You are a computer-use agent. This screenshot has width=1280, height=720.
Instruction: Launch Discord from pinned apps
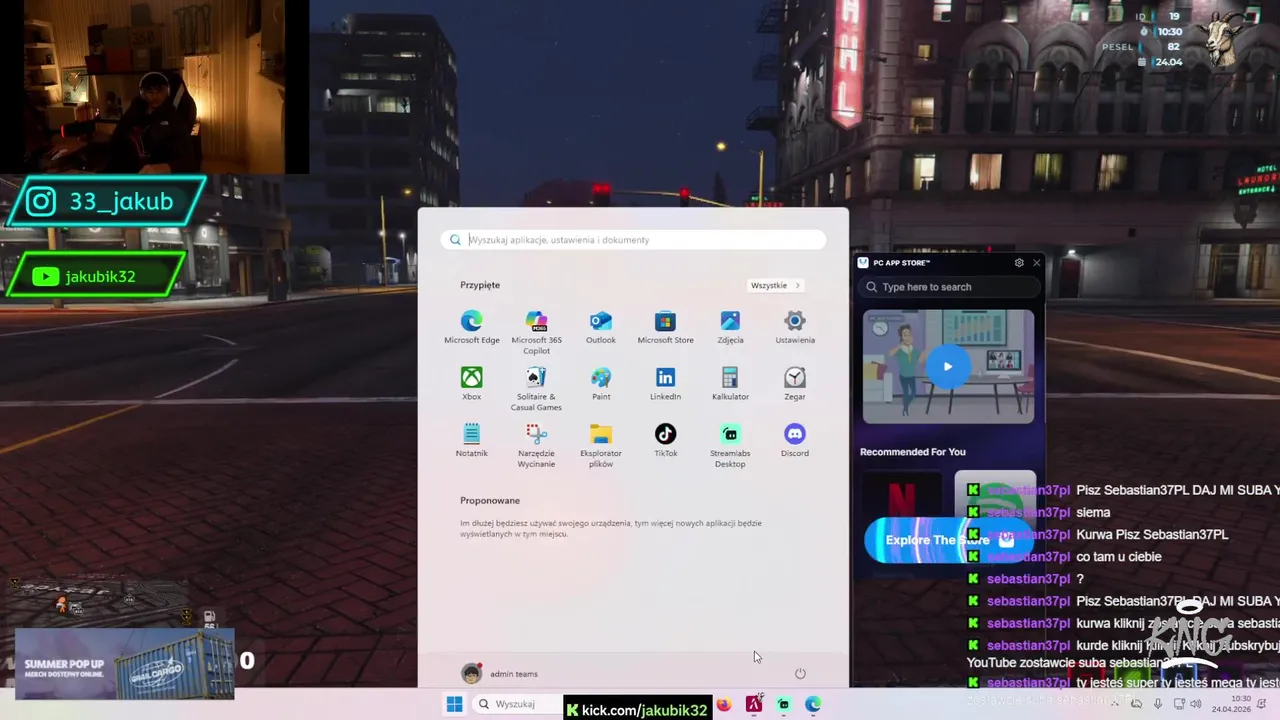pyautogui.click(x=795, y=440)
